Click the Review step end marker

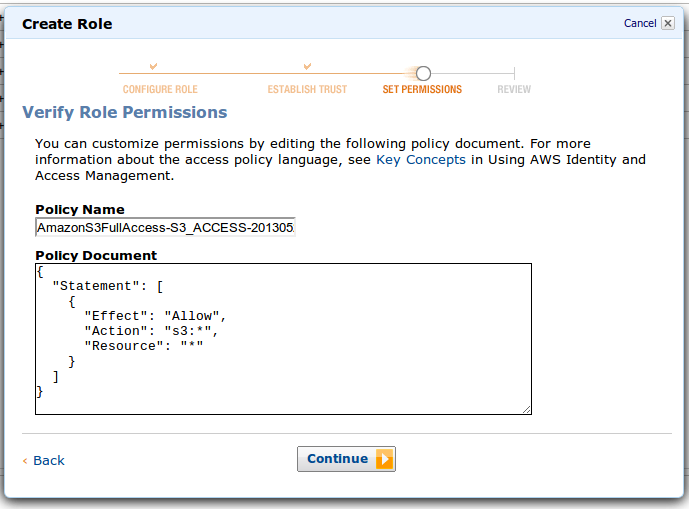click(x=514, y=73)
